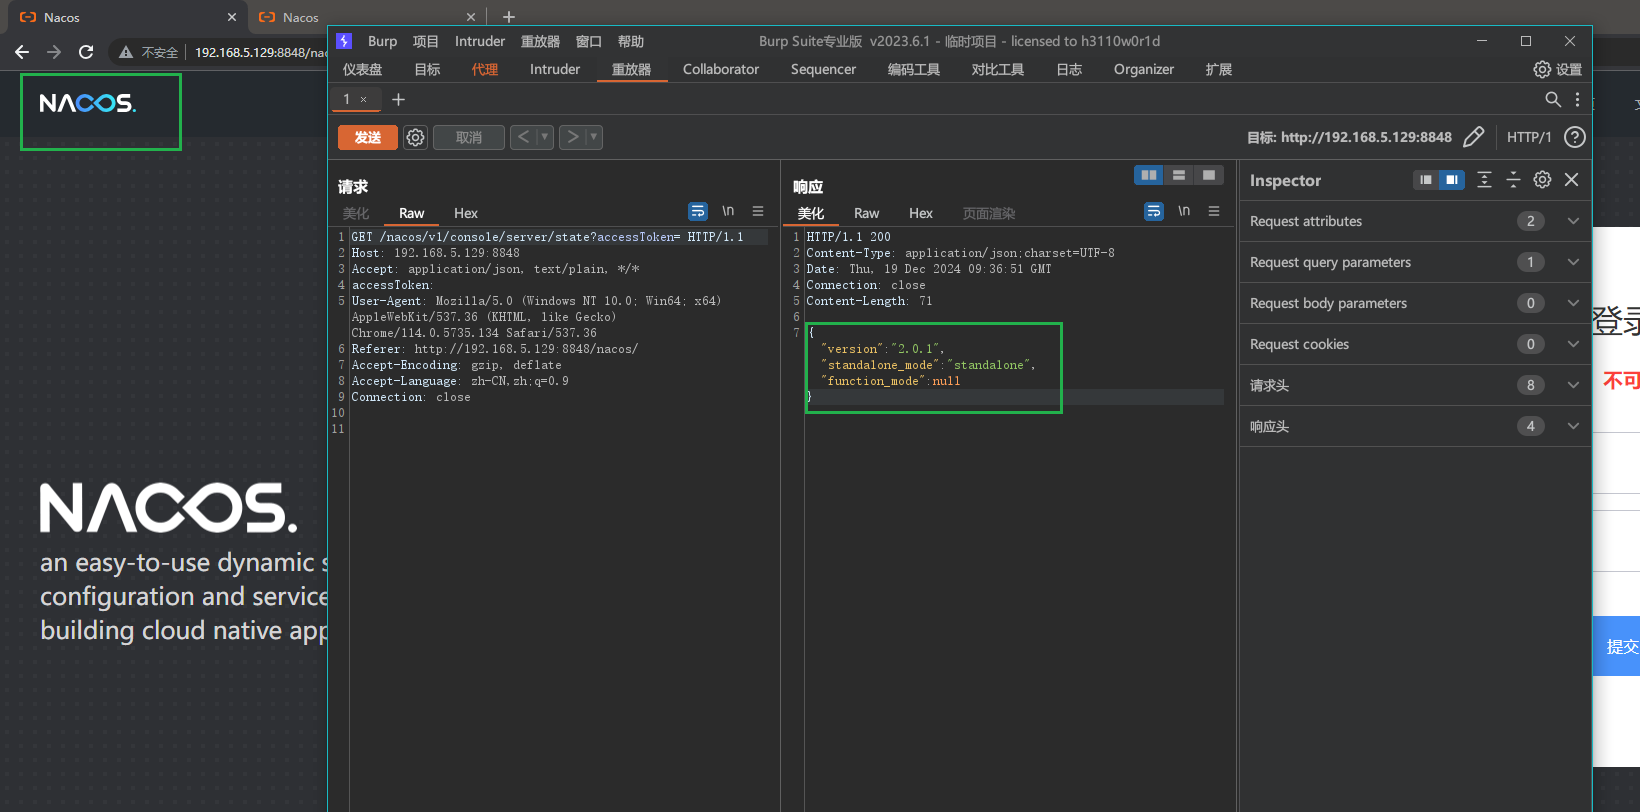Open response panel hamburger menu

pyautogui.click(x=1214, y=211)
